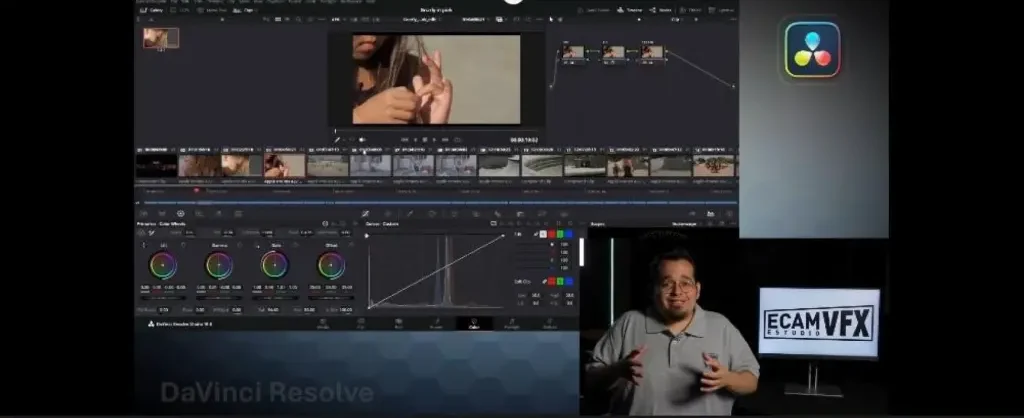Reset the Lift color wheel
This screenshot has width=1024, height=418.
coord(184,245)
